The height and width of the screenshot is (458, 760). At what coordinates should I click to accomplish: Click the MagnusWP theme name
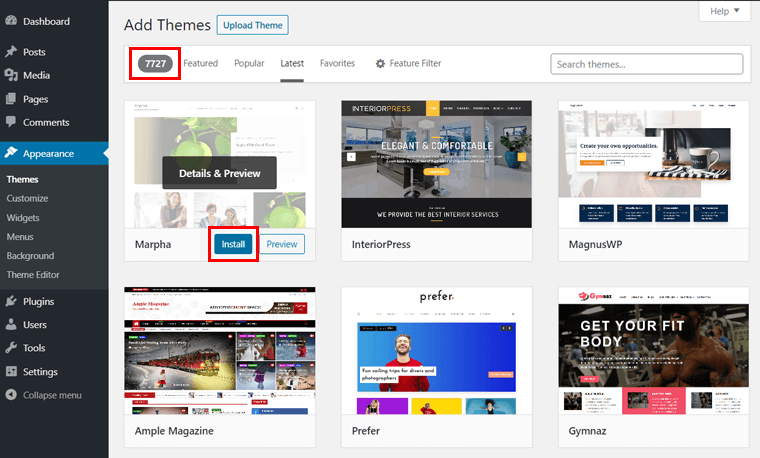coord(595,244)
